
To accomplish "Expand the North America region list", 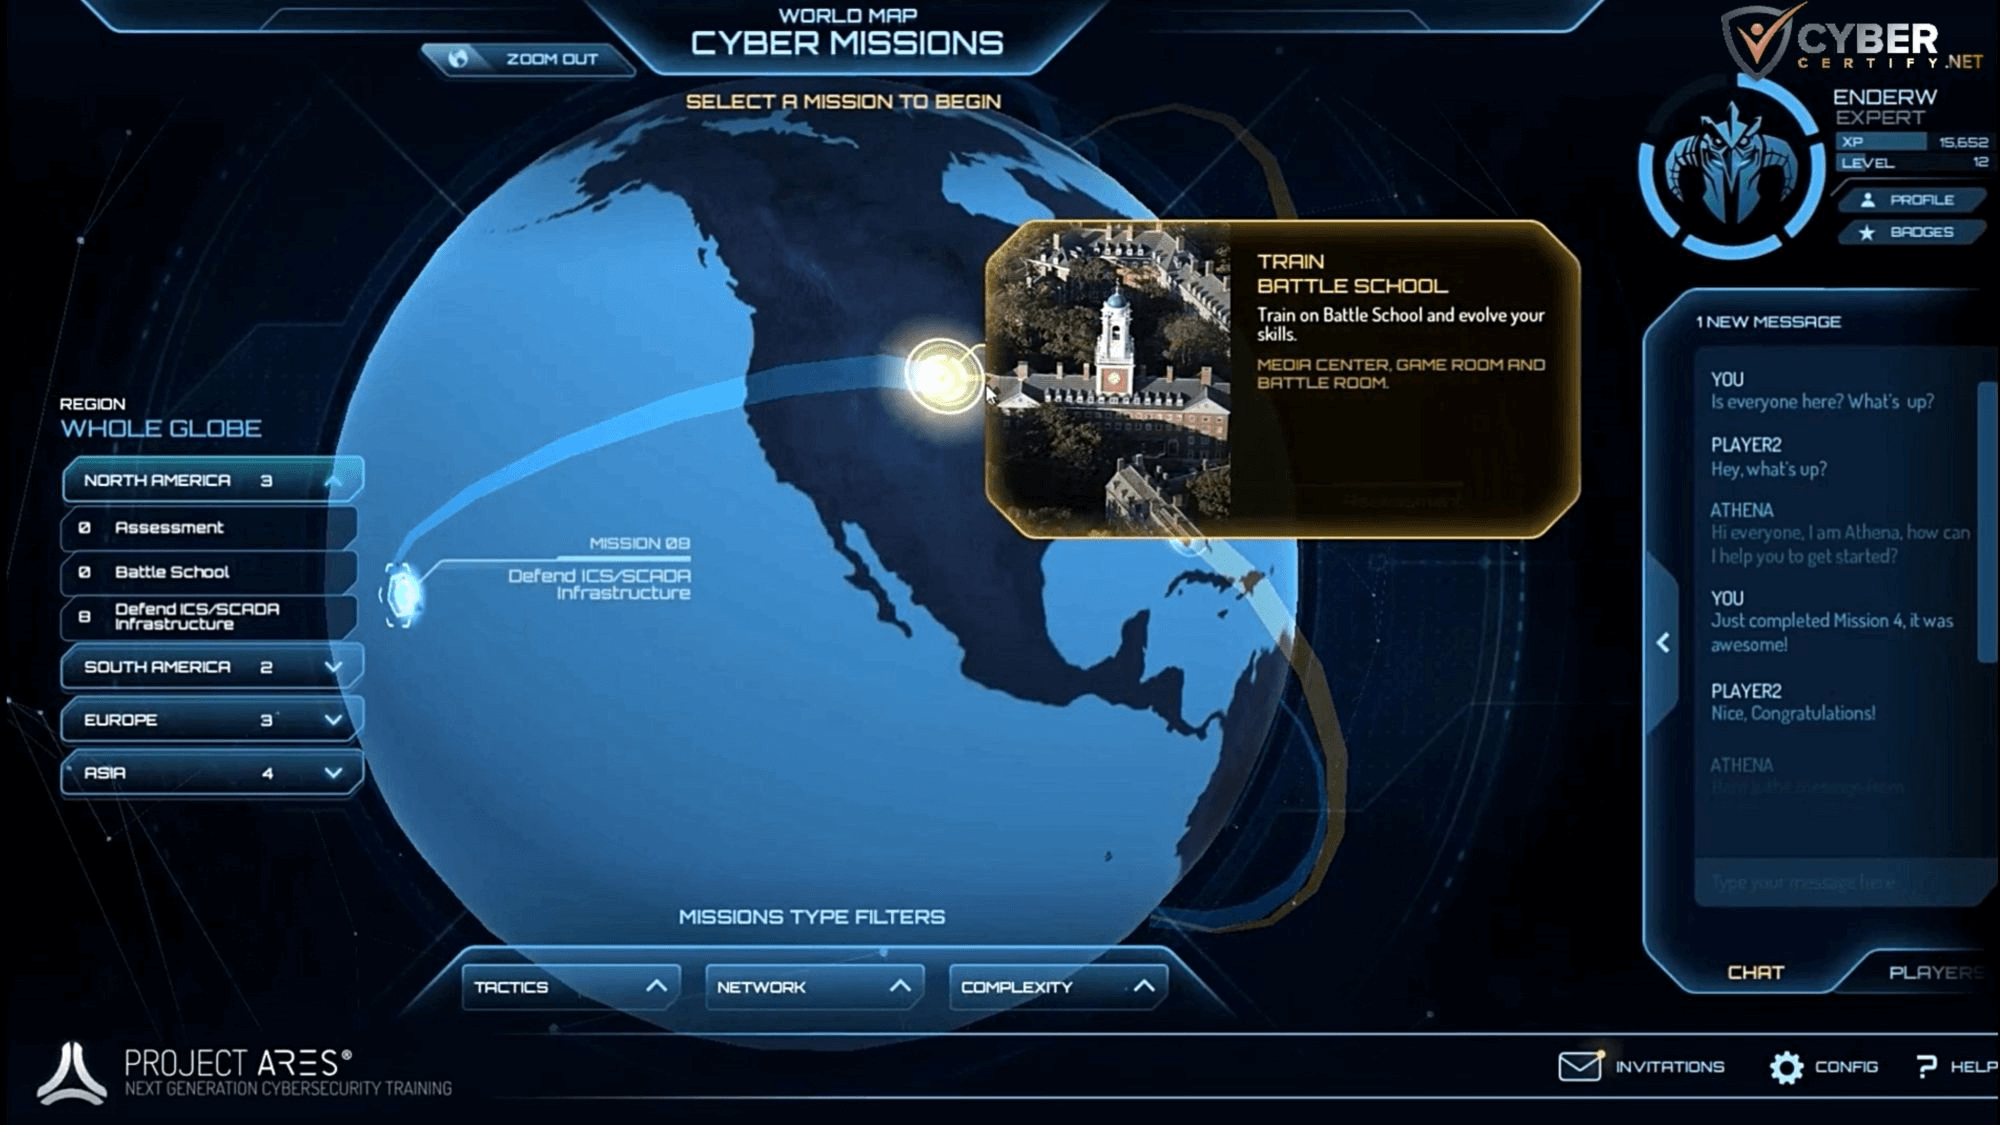I will (331, 478).
